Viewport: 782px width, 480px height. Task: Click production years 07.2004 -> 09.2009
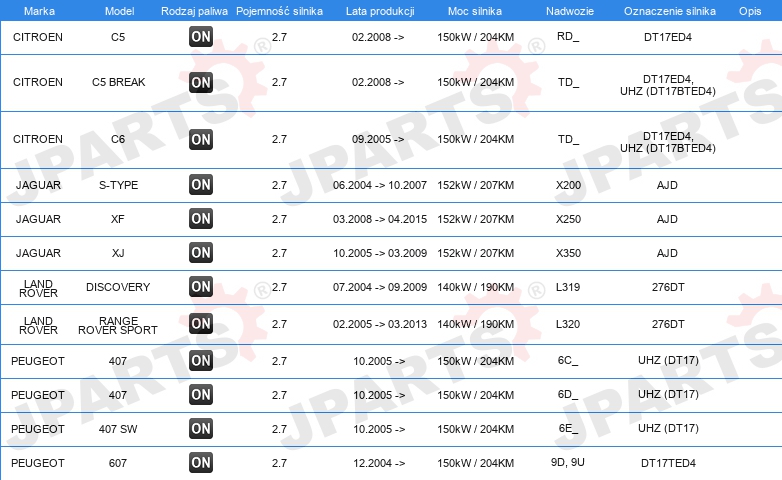[x=380, y=287]
